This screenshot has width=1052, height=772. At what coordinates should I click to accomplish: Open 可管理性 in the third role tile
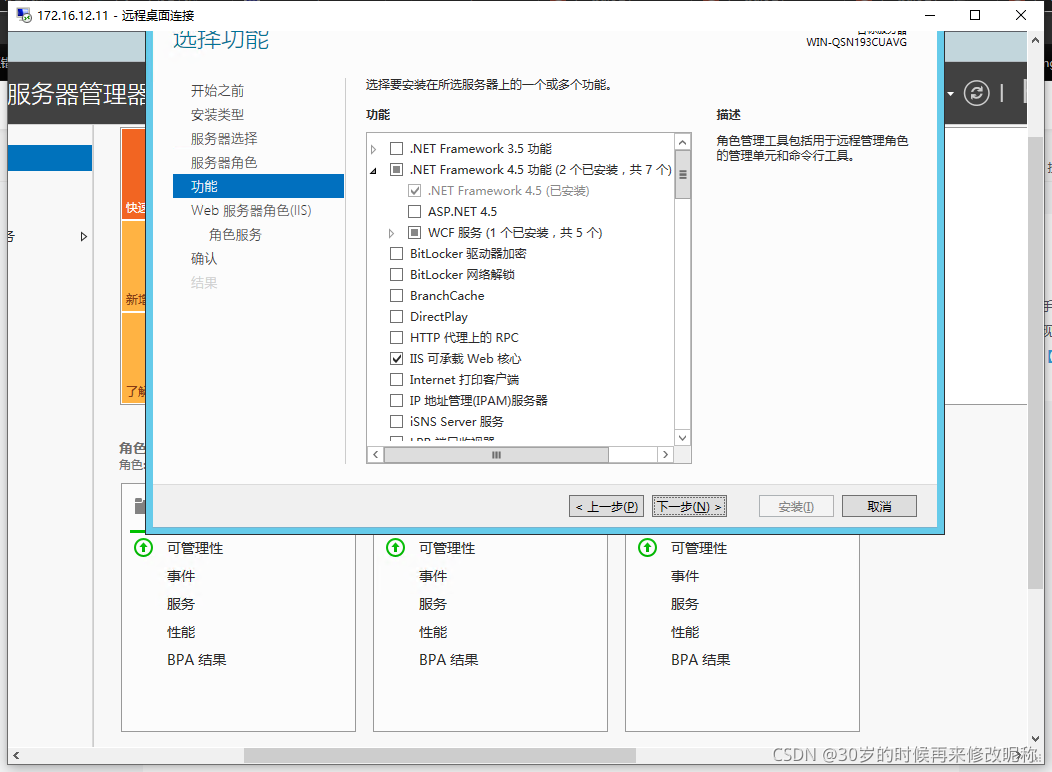tap(699, 549)
